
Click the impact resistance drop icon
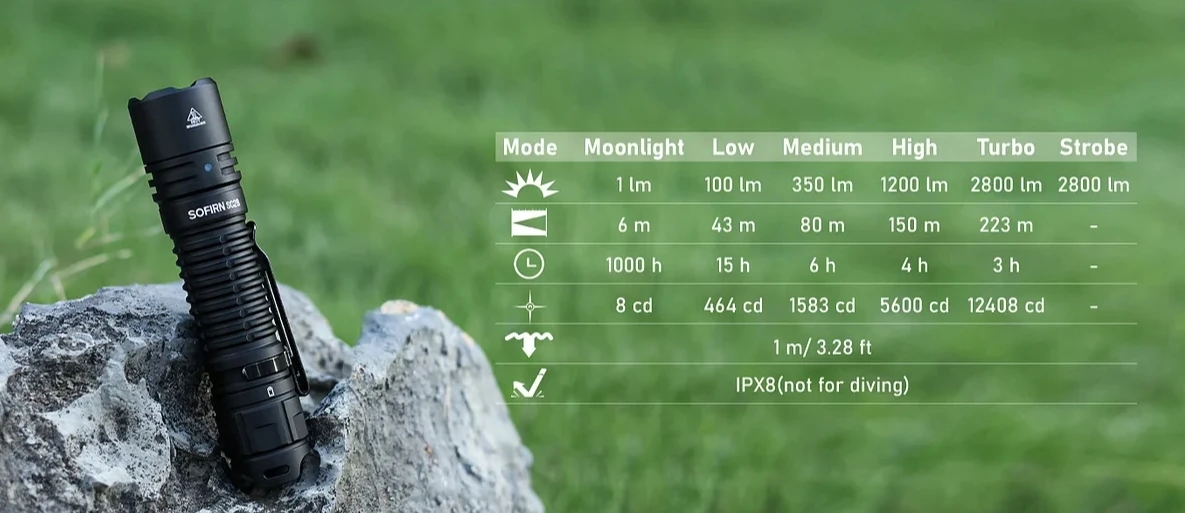(x=529, y=344)
